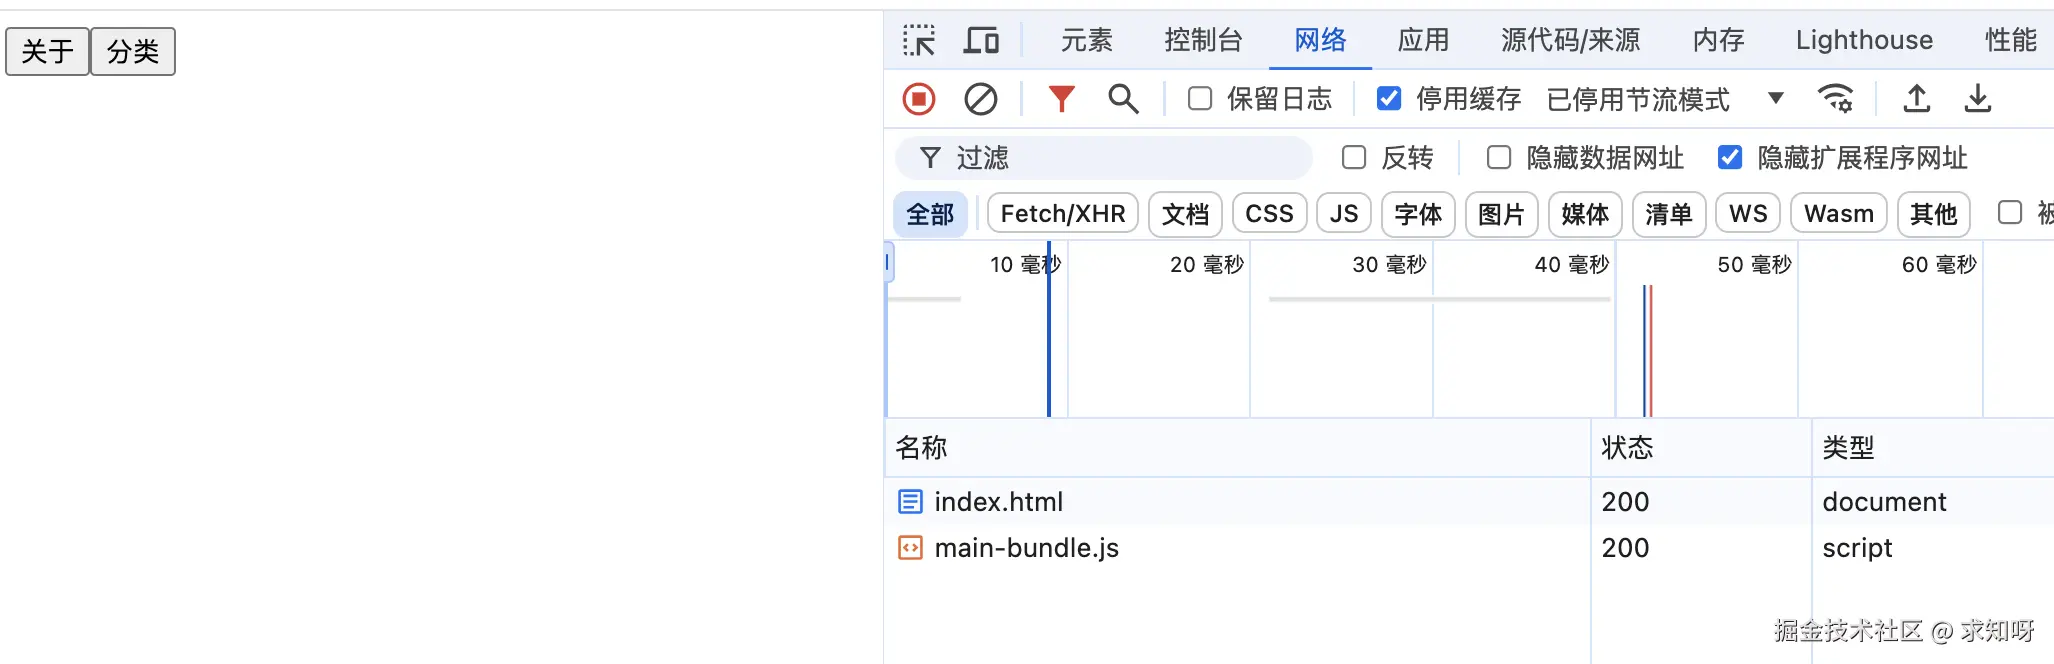
Task: Filter requests by Wasm
Action: (1839, 214)
